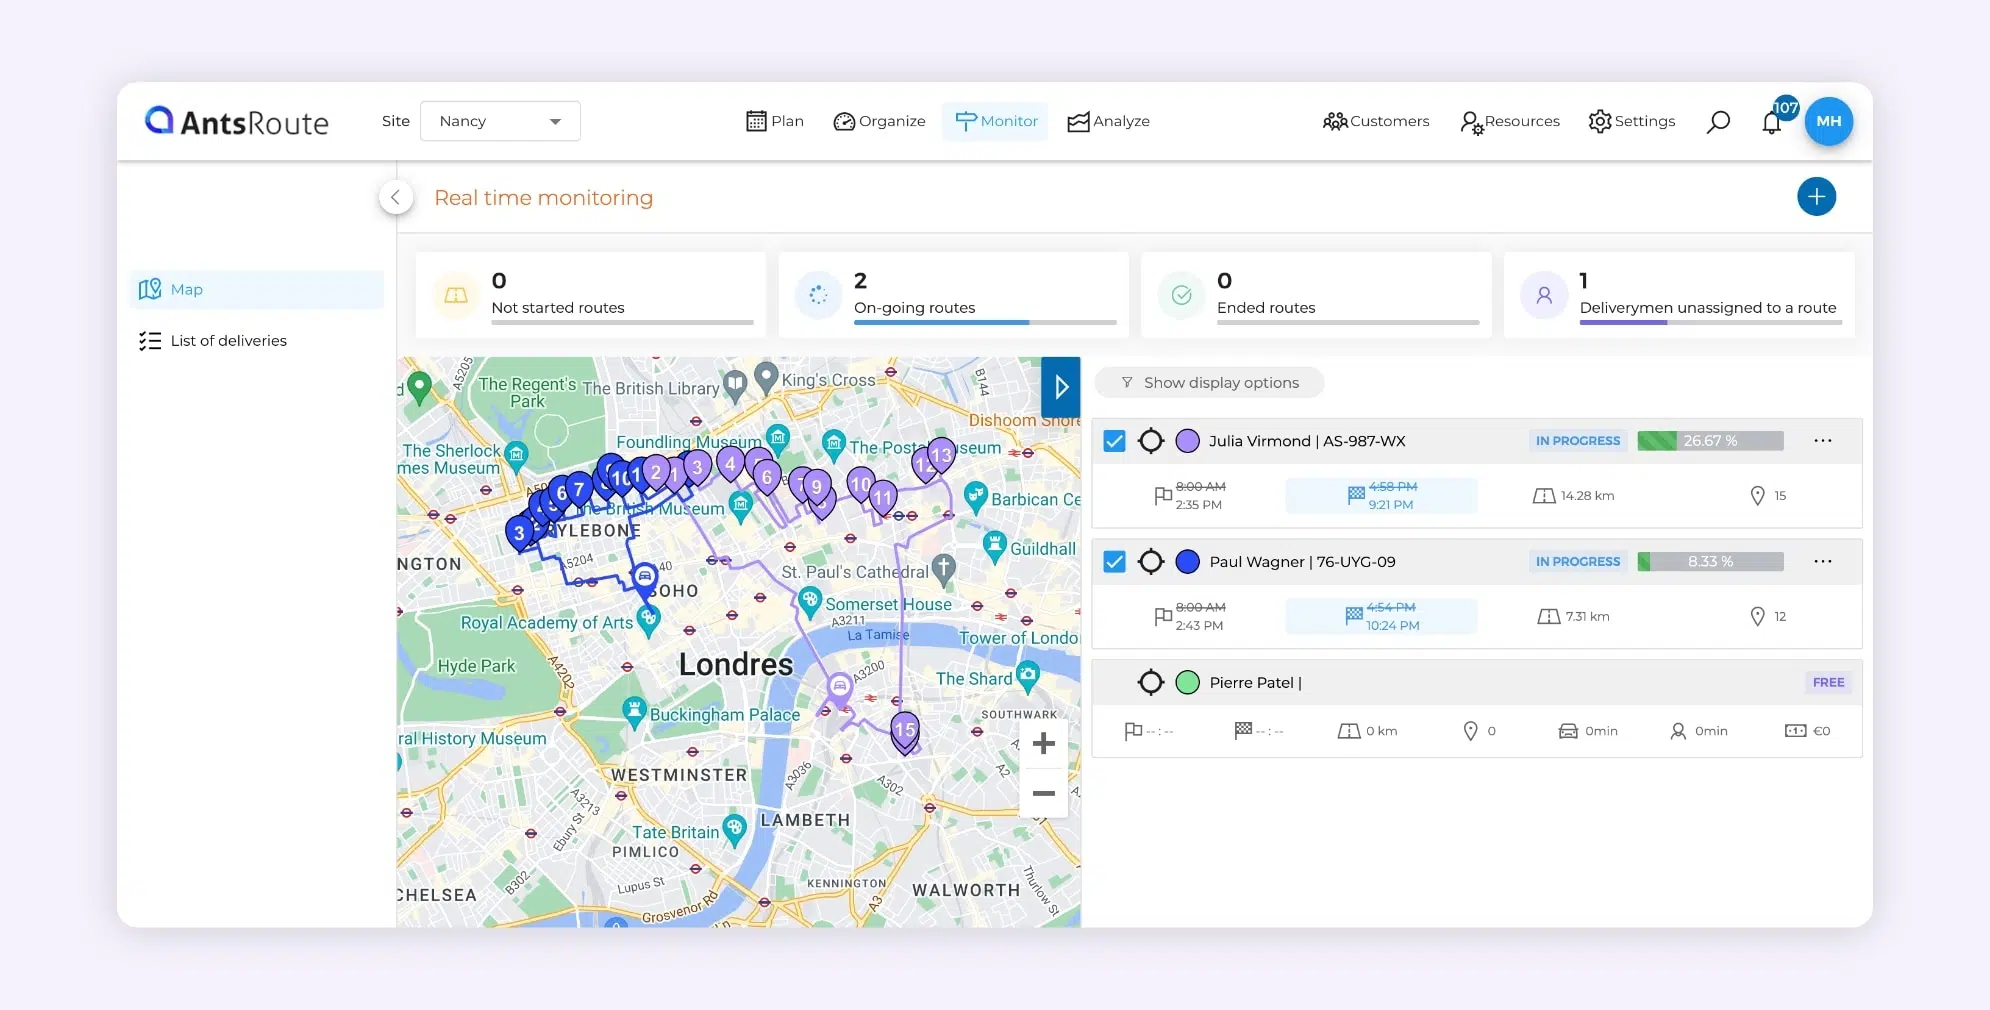Zoom out on the map with minus
The width and height of the screenshot is (1990, 1010).
point(1044,794)
